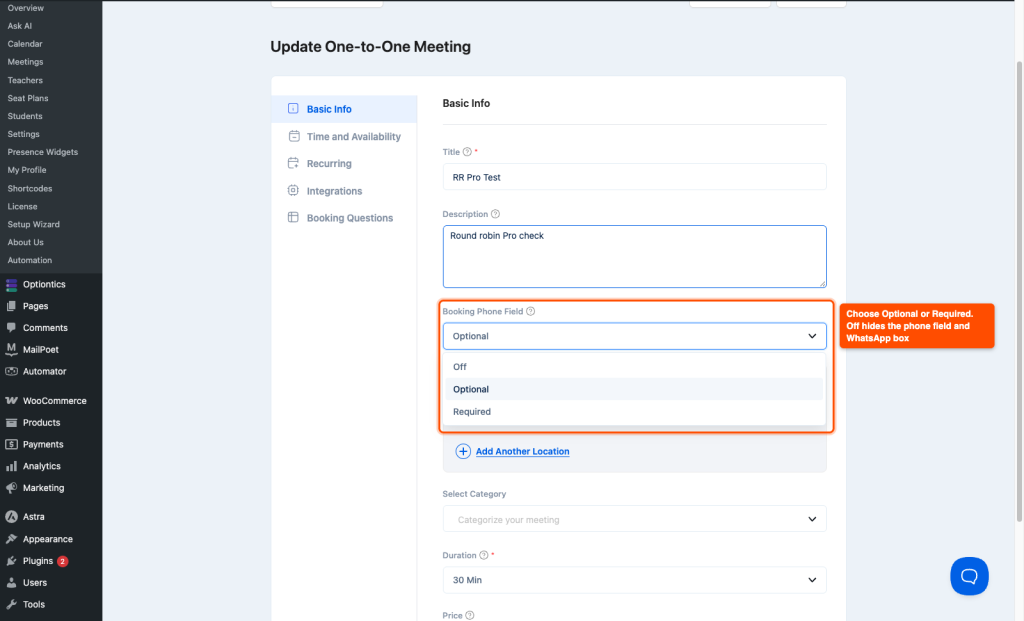This screenshot has height=621, width=1024.
Task: Open Meetings in the sidebar menu
Action: point(25,61)
